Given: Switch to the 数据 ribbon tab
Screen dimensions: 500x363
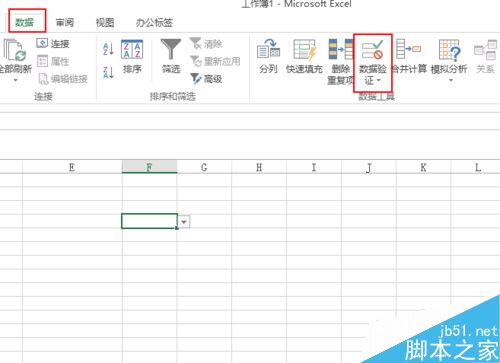Looking at the screenshot, I should pyautogui.click(x=25, y=22).
